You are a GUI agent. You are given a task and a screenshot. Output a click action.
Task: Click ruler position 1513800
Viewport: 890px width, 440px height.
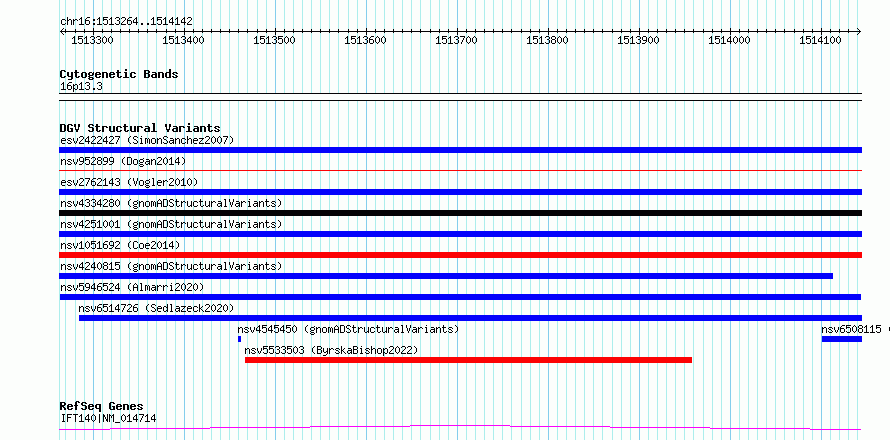tap(548, 40)
